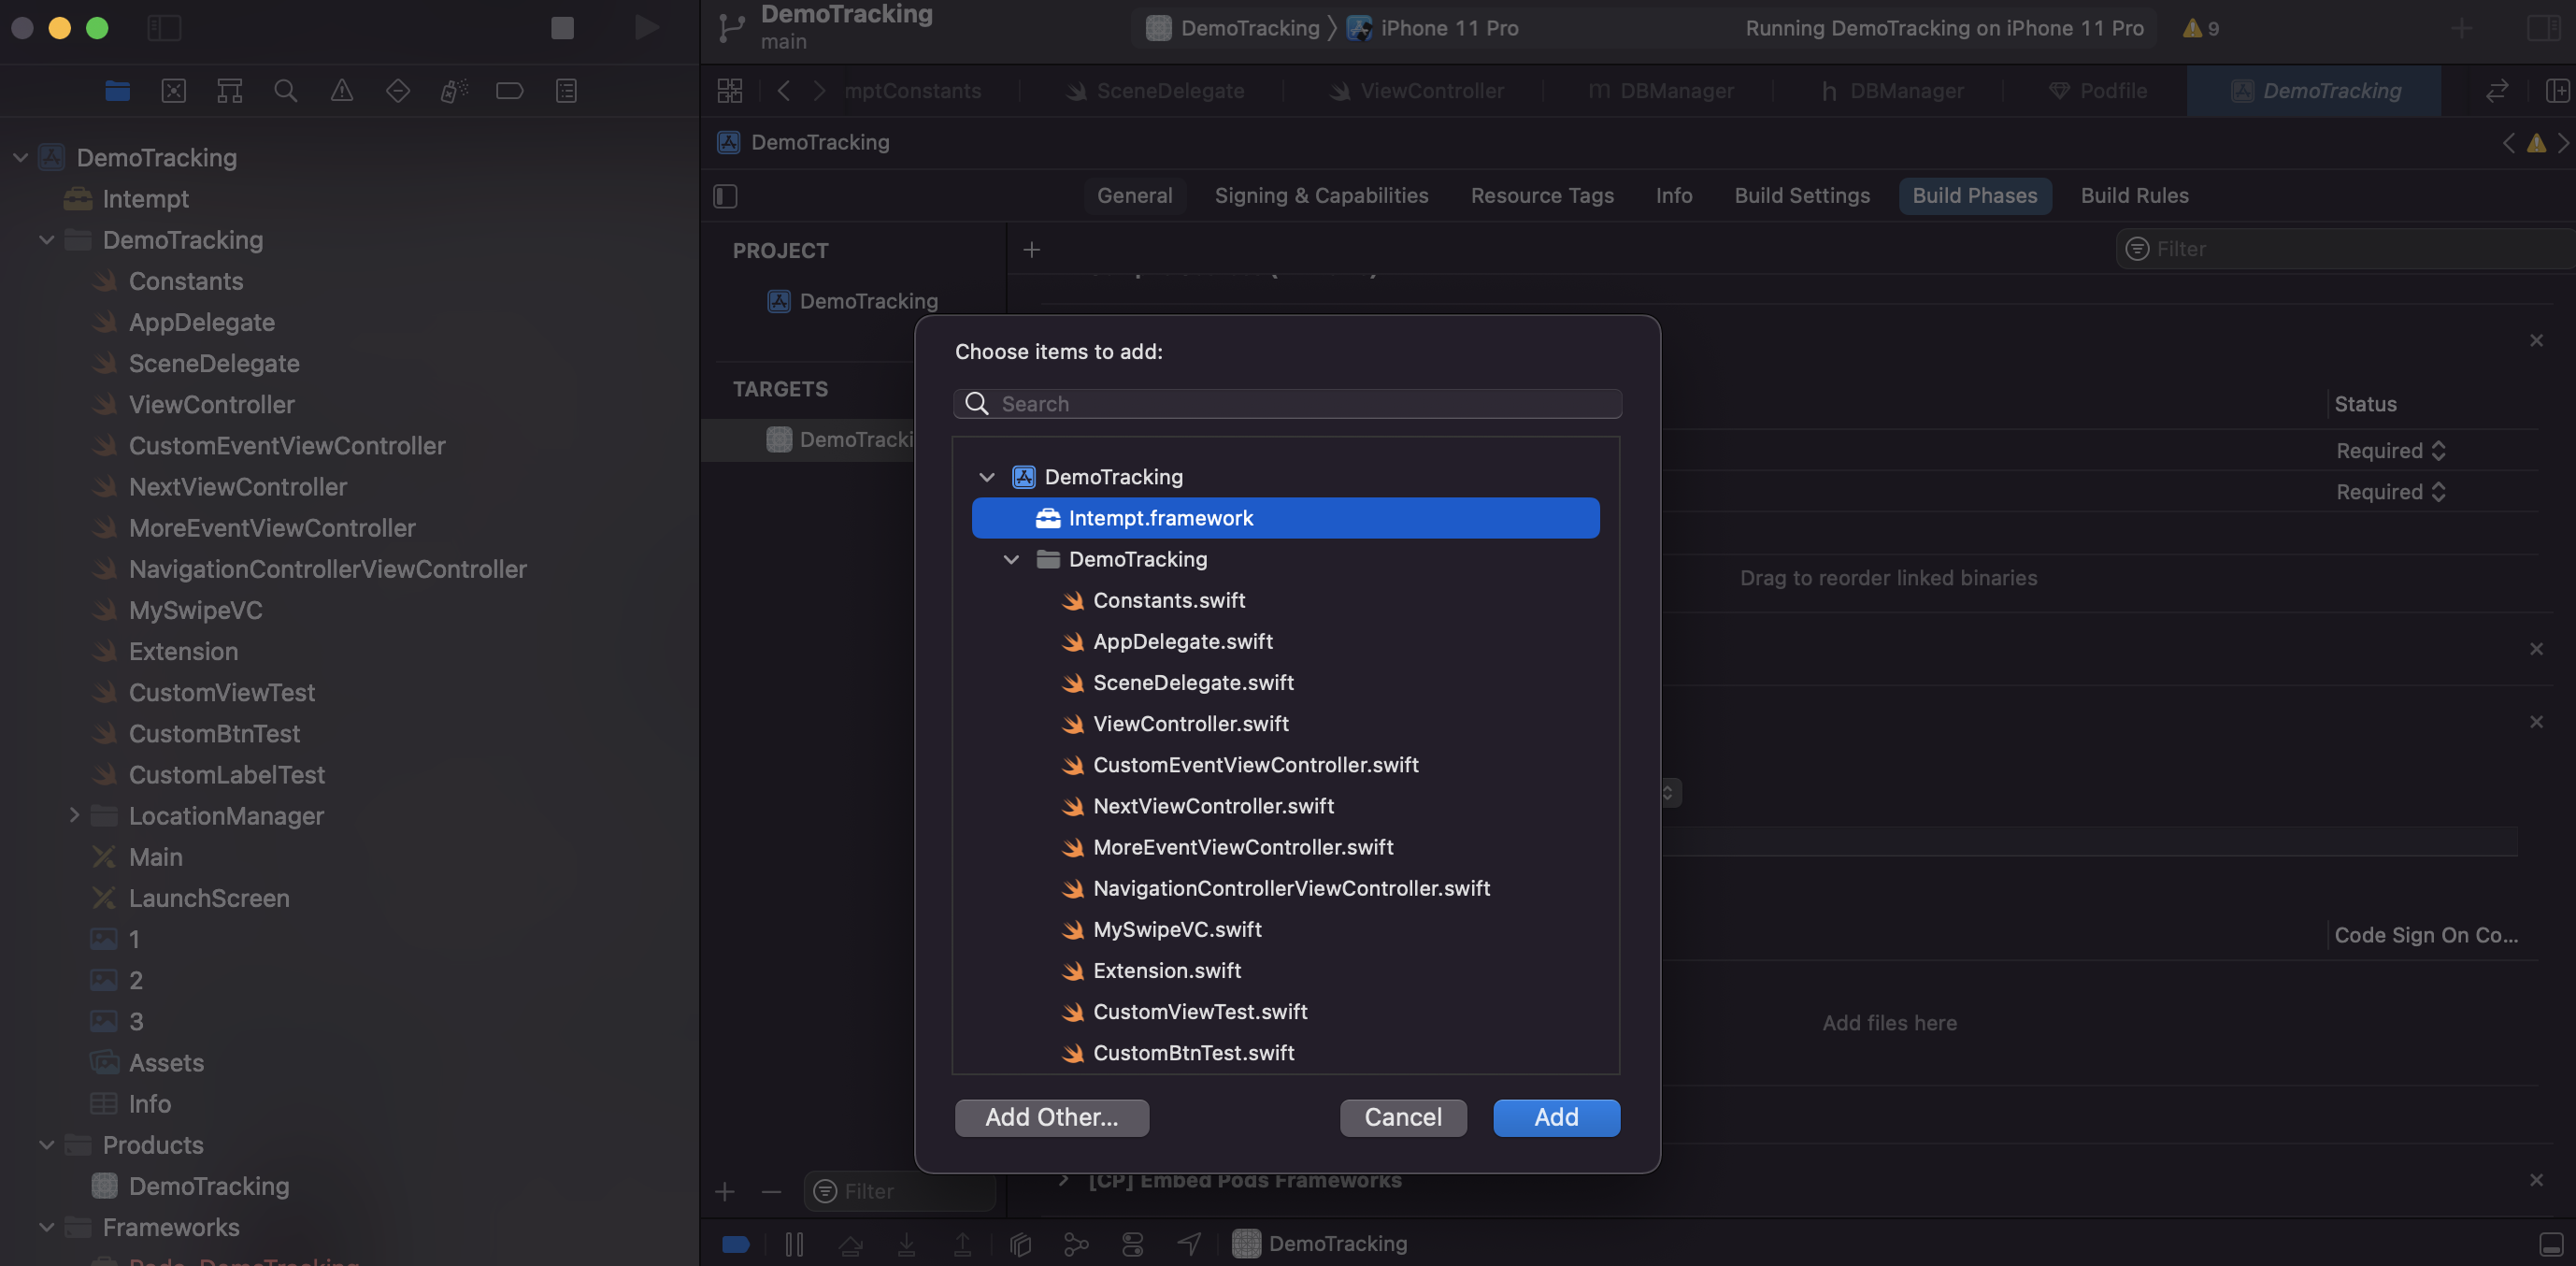This screenshot has width=2576, height=1266.
Task: Click the add build phase plus button
Action: [x=1032, y=249]
